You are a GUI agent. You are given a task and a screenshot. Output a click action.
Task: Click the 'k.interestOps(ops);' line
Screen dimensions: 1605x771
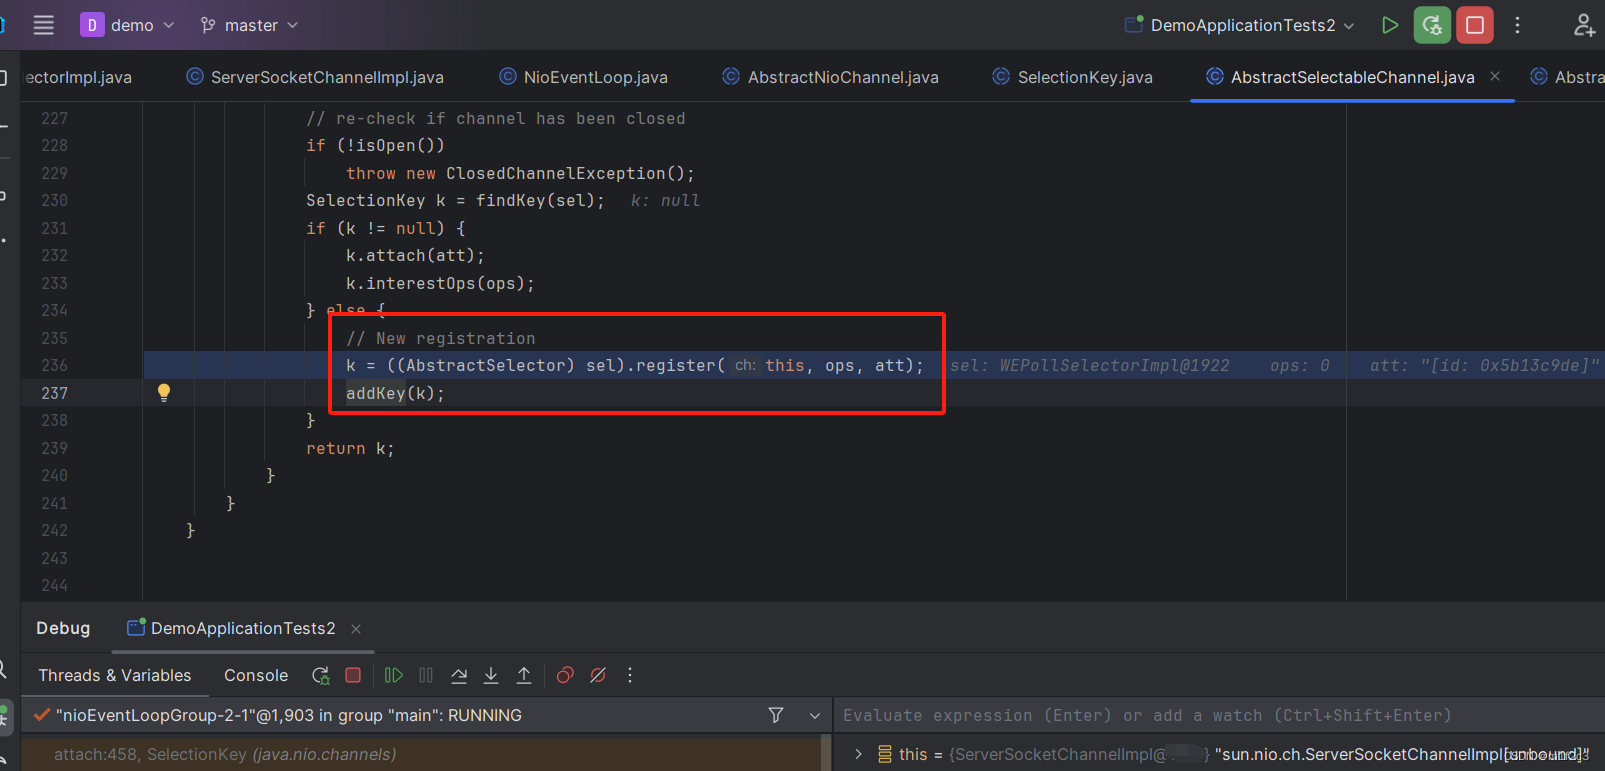(440, 283)
